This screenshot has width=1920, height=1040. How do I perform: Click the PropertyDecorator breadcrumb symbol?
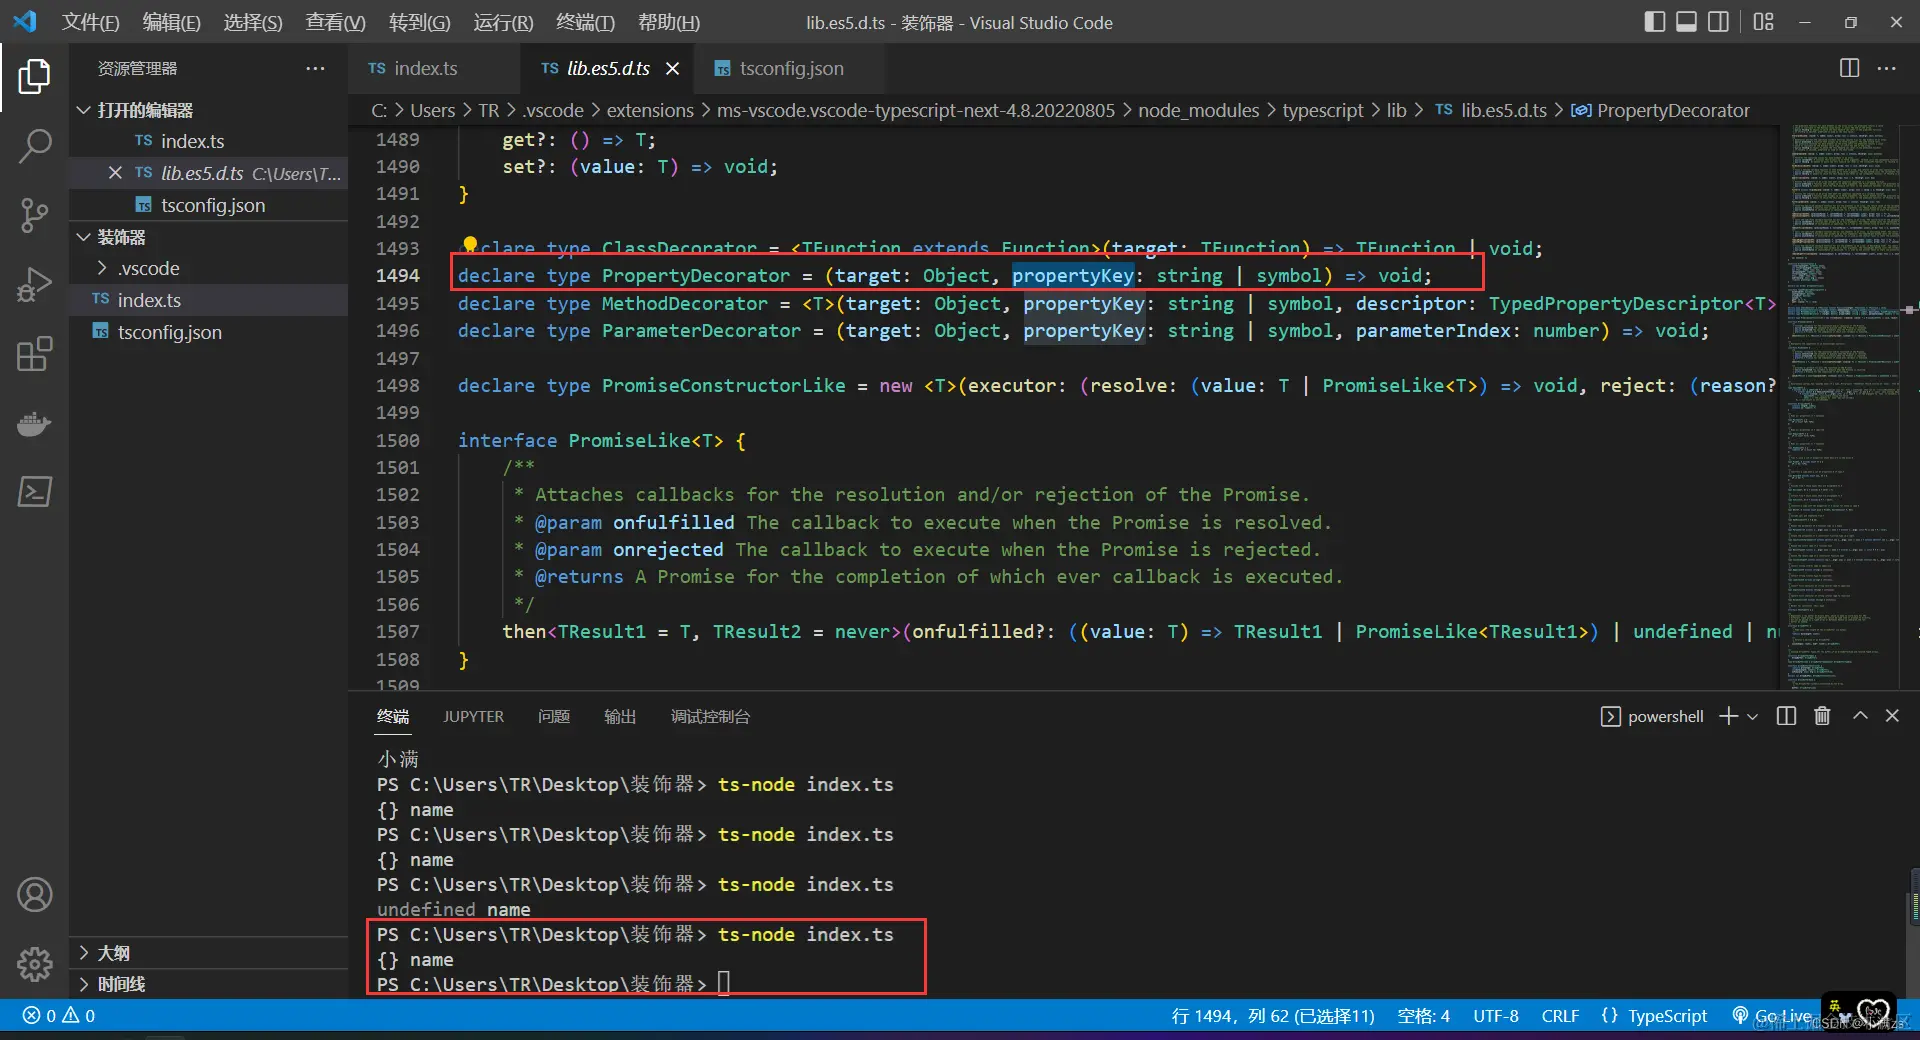click(1660, 110)
